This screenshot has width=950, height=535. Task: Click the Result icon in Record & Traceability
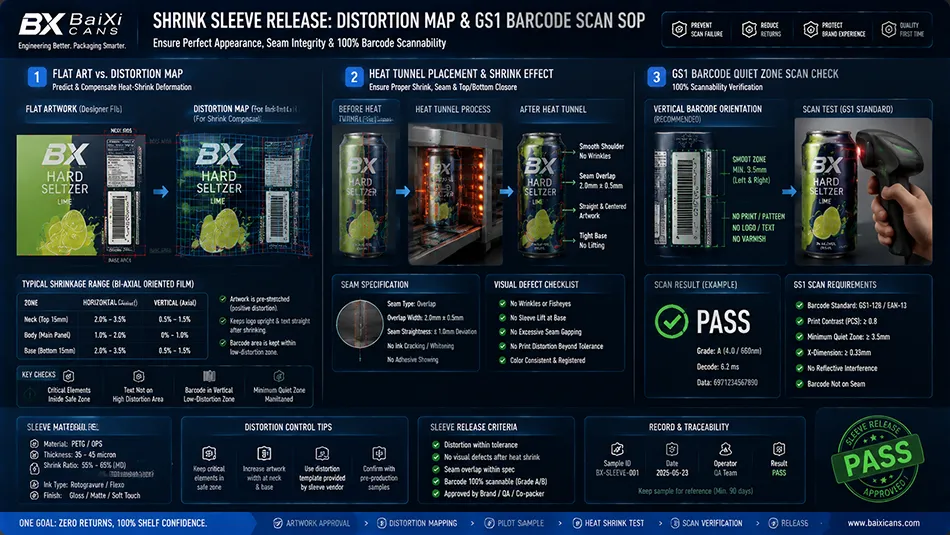pos(779,449)
